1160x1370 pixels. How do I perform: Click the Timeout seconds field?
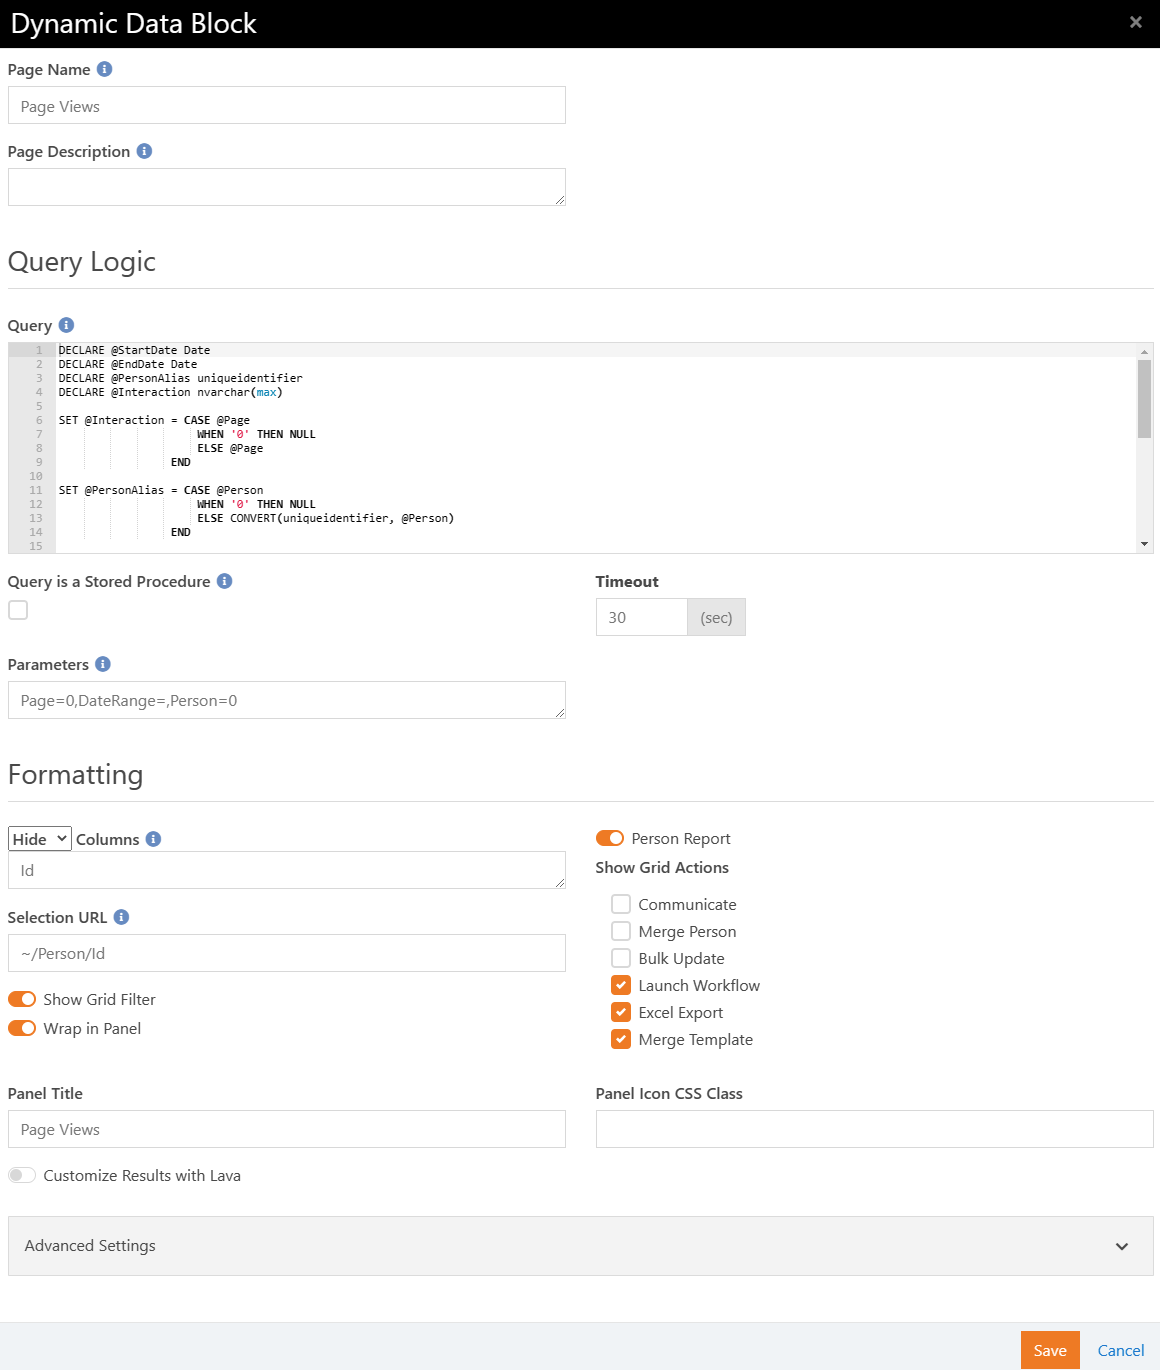642,617
